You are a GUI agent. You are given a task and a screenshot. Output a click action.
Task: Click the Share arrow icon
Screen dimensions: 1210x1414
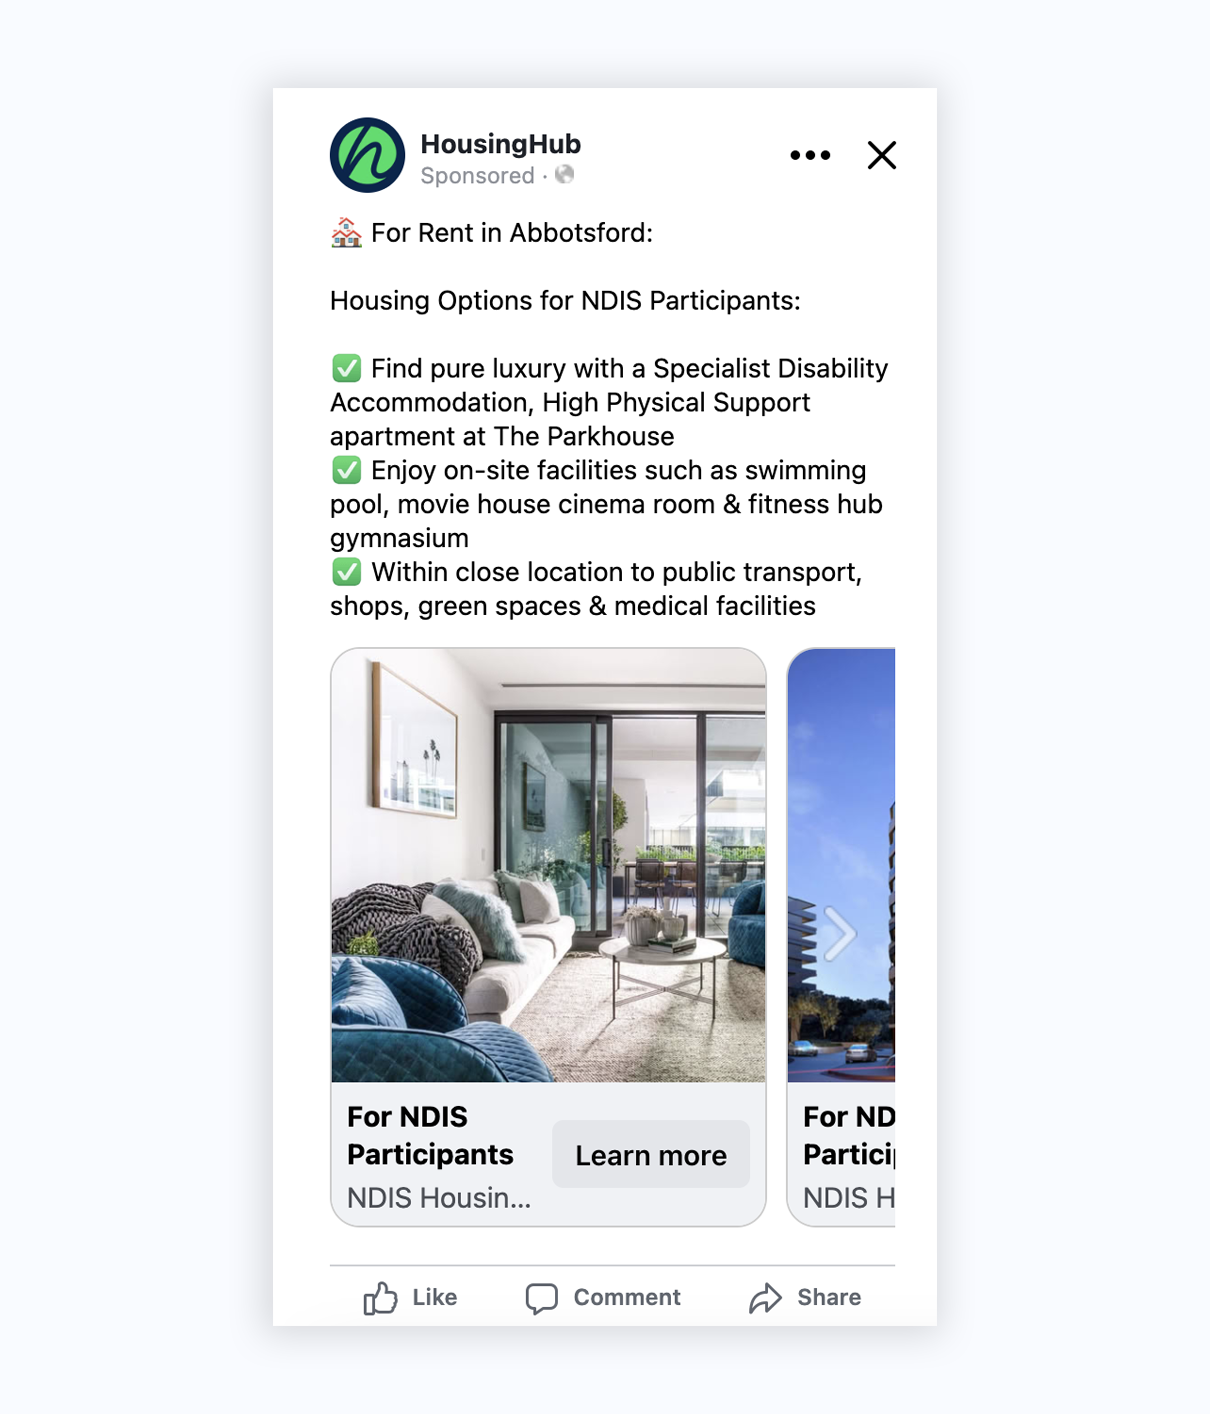[765, 1298]
